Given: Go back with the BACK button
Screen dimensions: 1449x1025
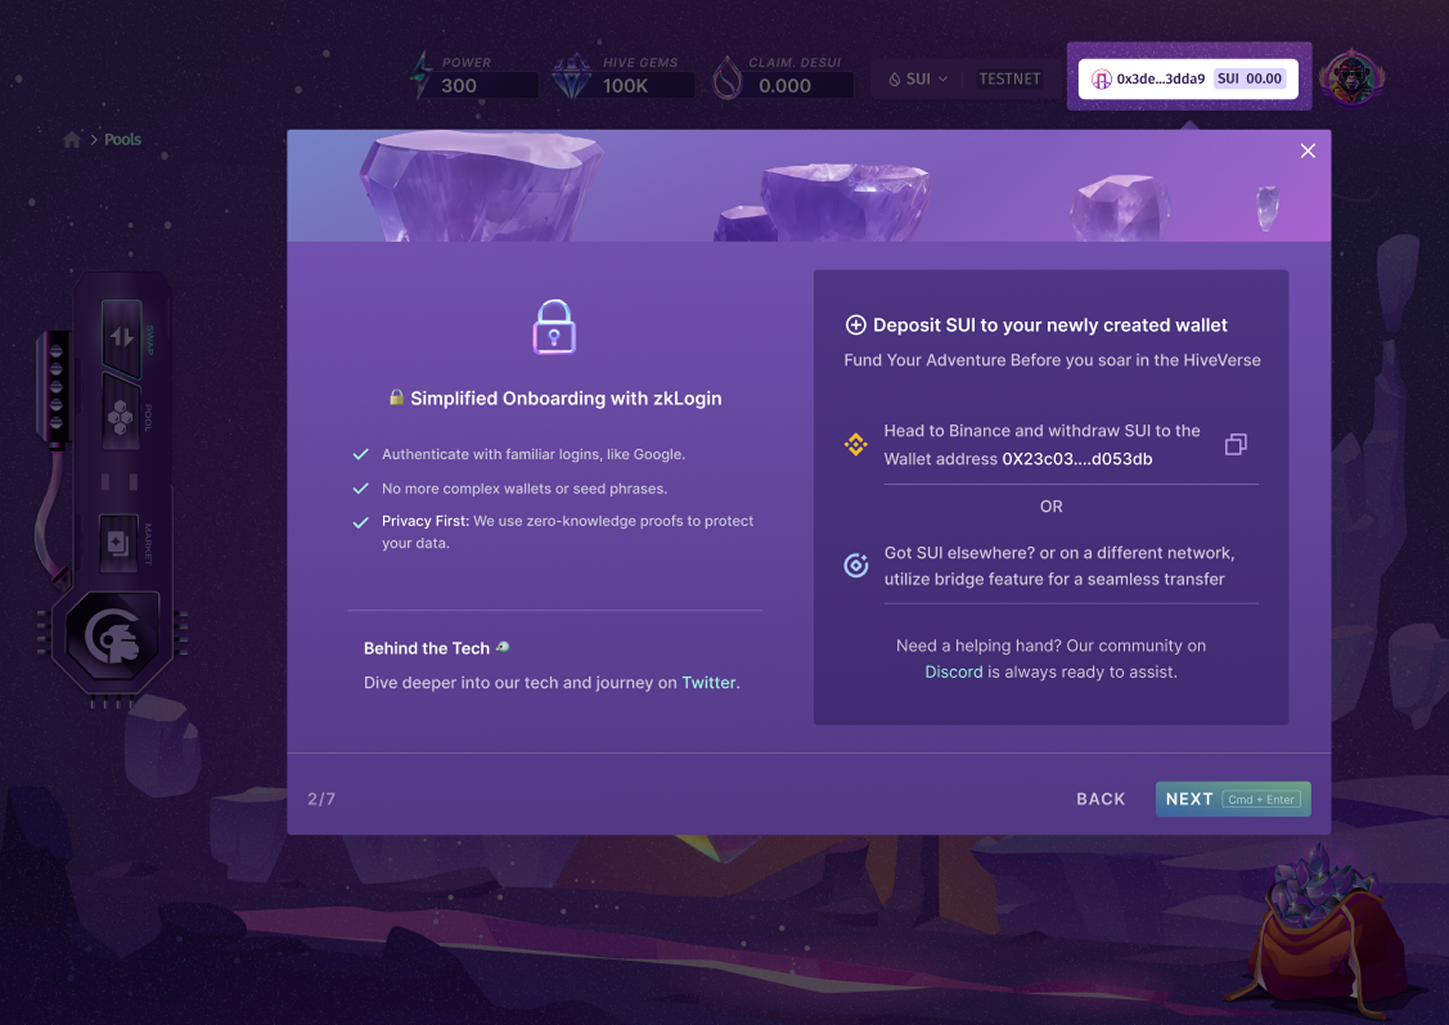Looking at the screenshot, I should (1101, 799).
